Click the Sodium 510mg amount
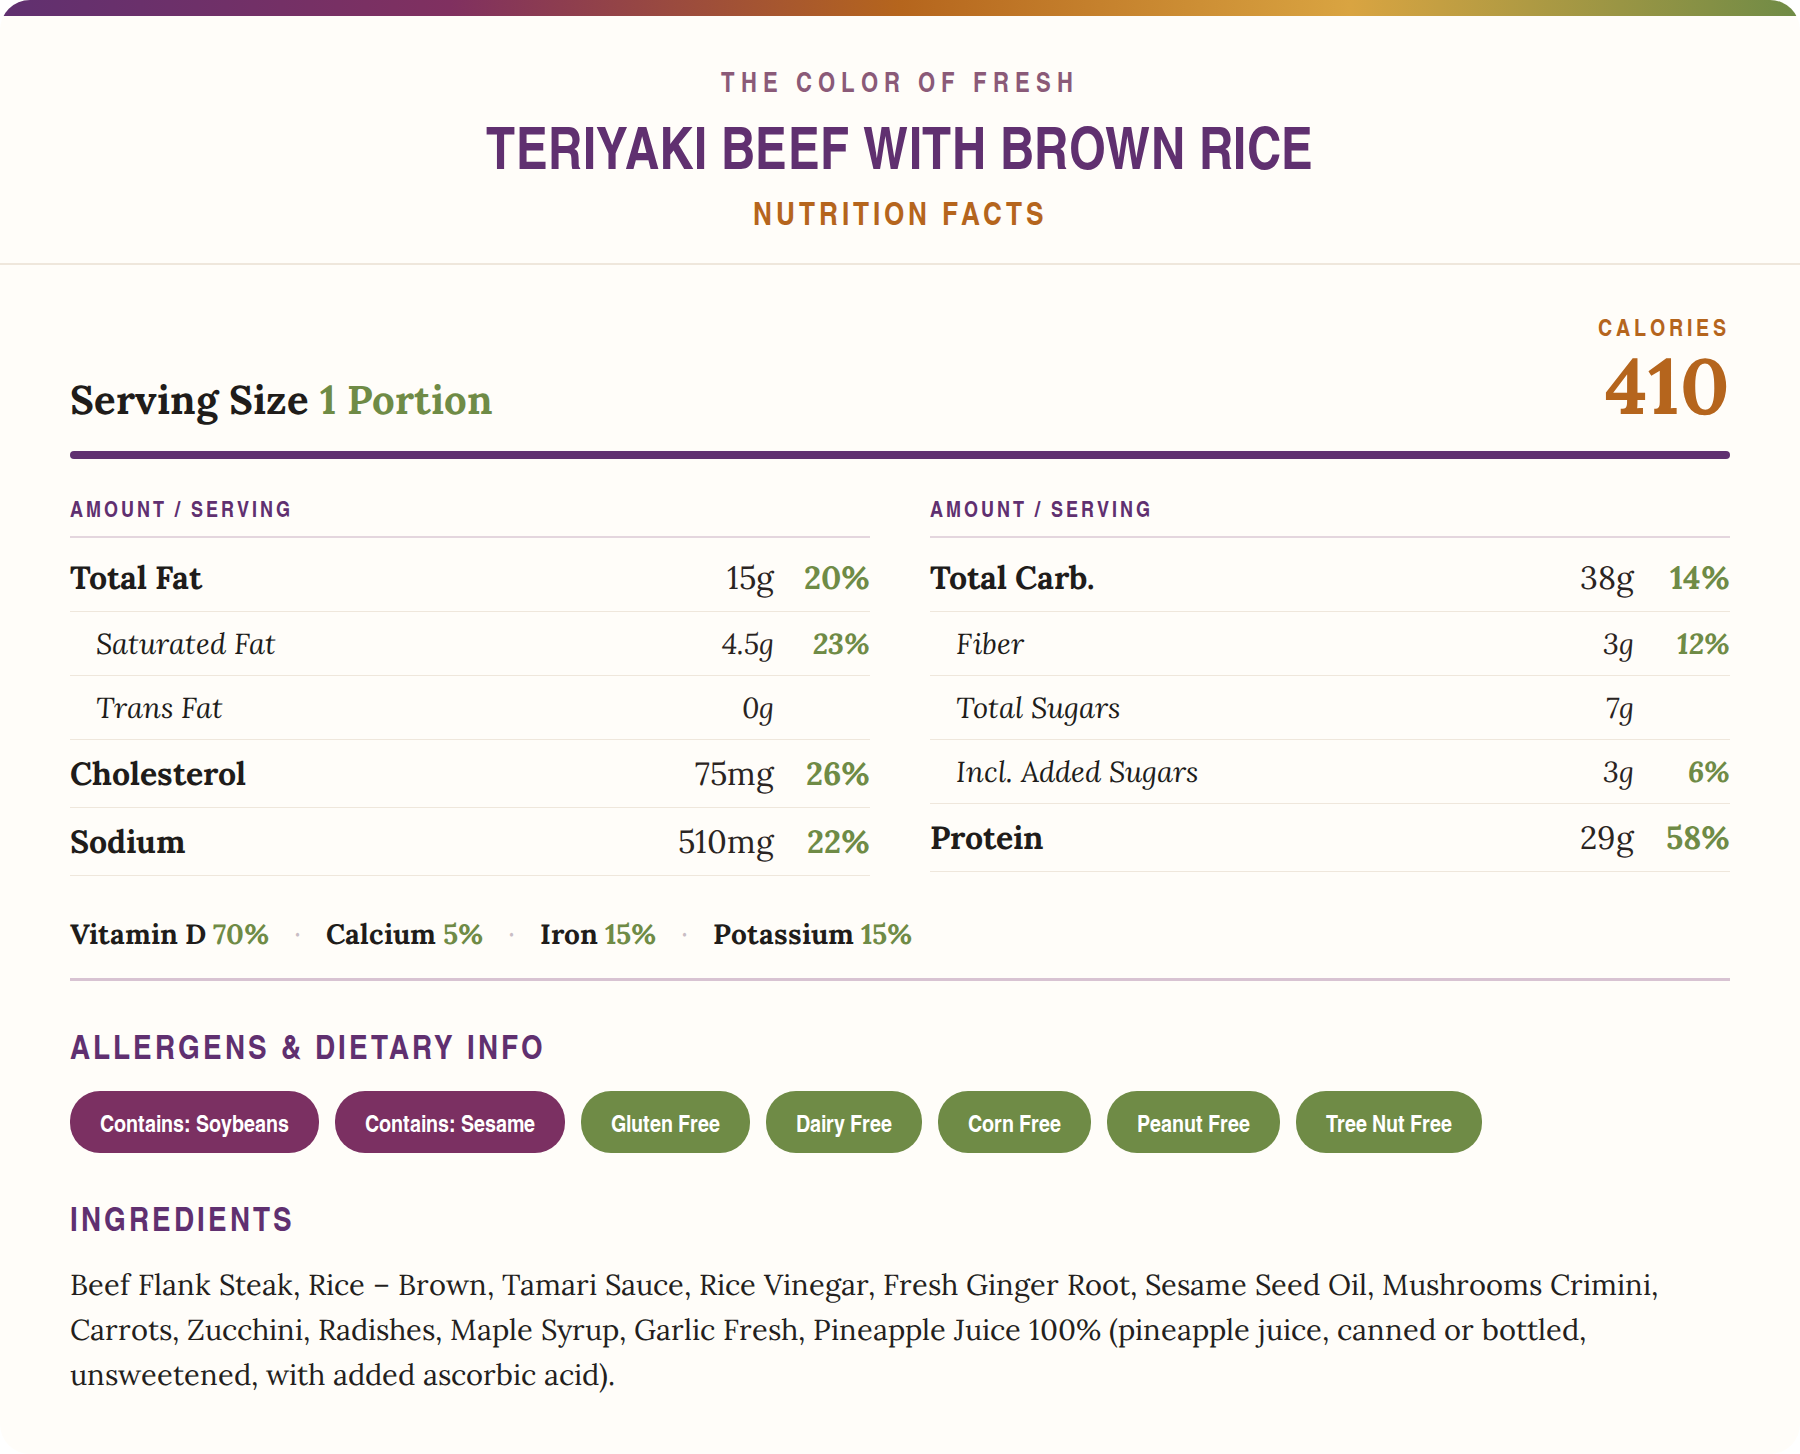This screenshot has width=1800, height=1454. click(725, 842)
